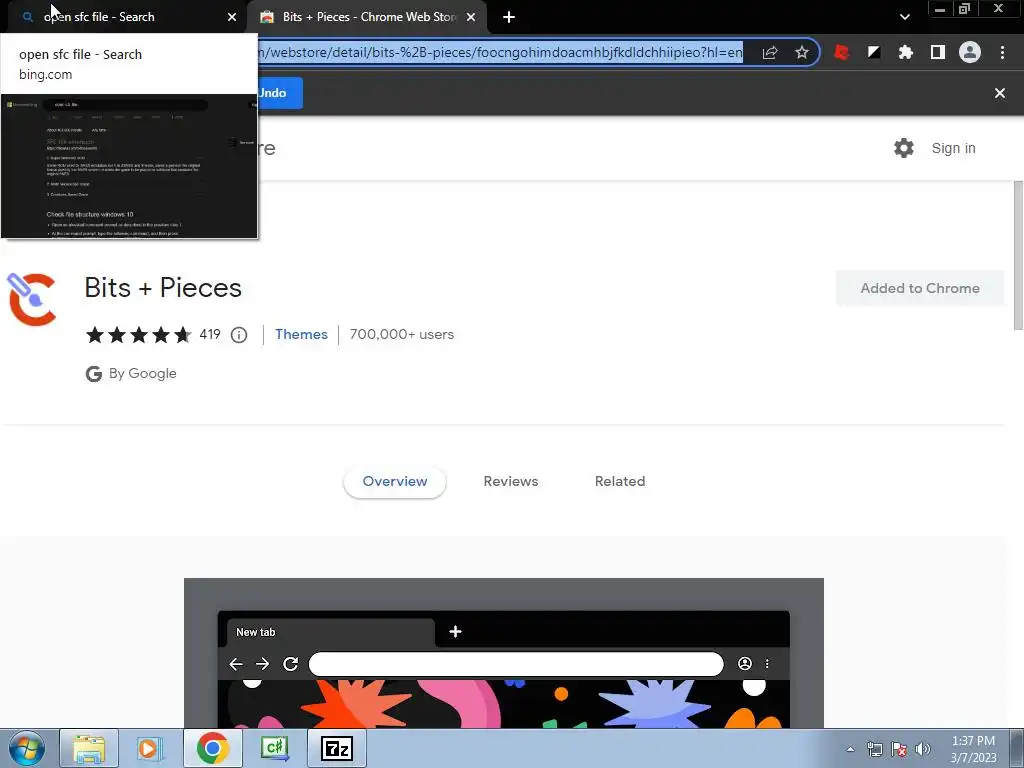Share this page icon in address bar
Viewport: 1024px width, 768px height.
pyautogui.click(x=770, y=52)
